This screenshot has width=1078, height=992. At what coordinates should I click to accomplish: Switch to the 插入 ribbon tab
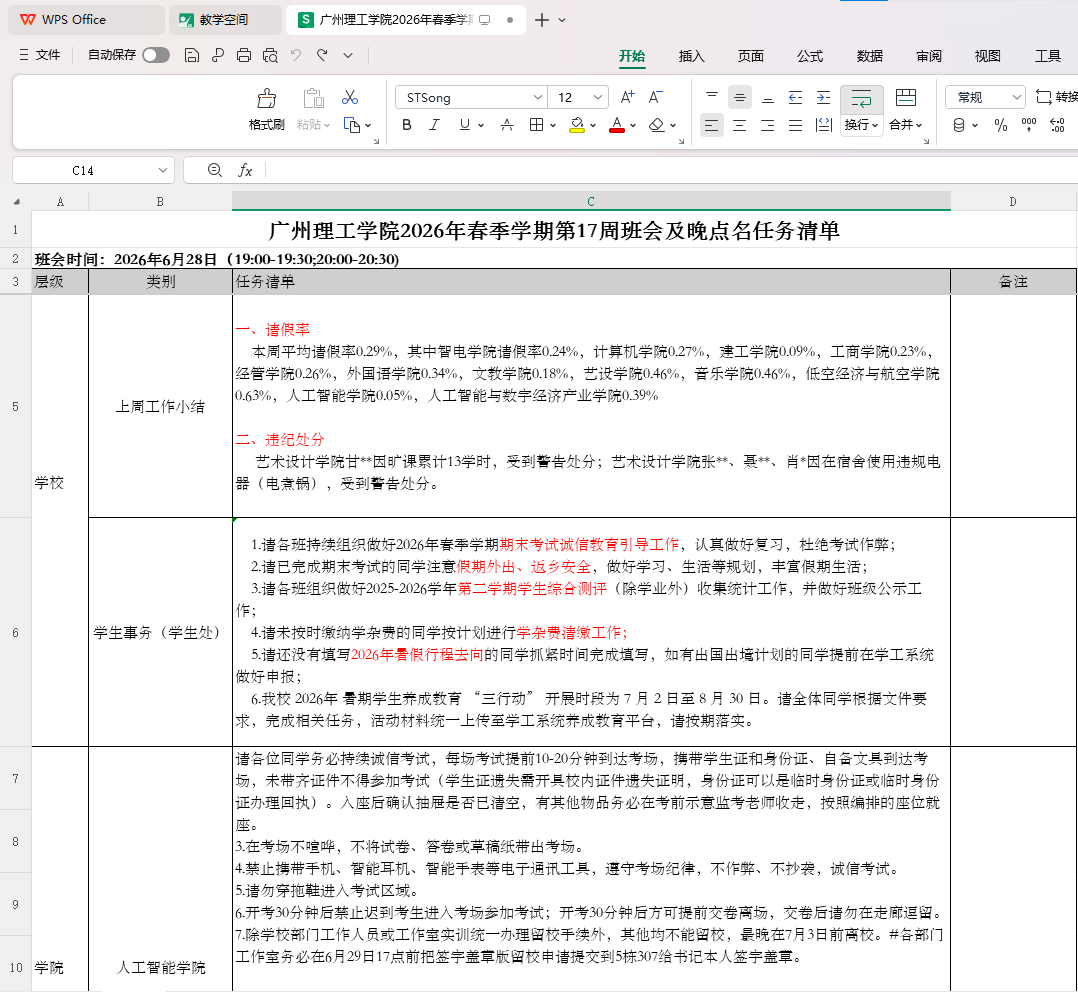tap(691, 56)
